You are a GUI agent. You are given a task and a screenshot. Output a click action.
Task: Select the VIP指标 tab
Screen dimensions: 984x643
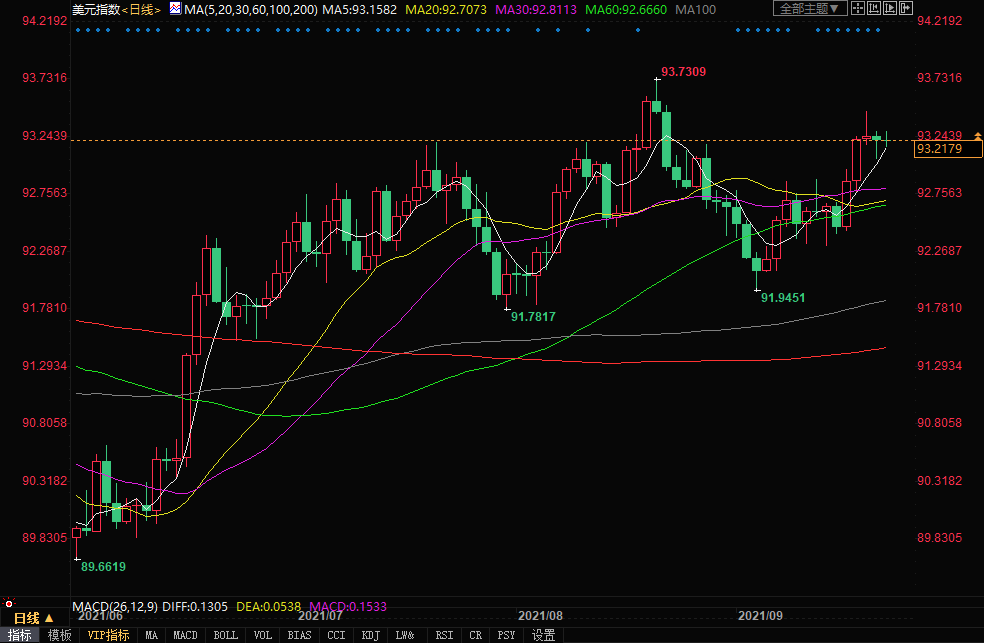click(108, 635)
